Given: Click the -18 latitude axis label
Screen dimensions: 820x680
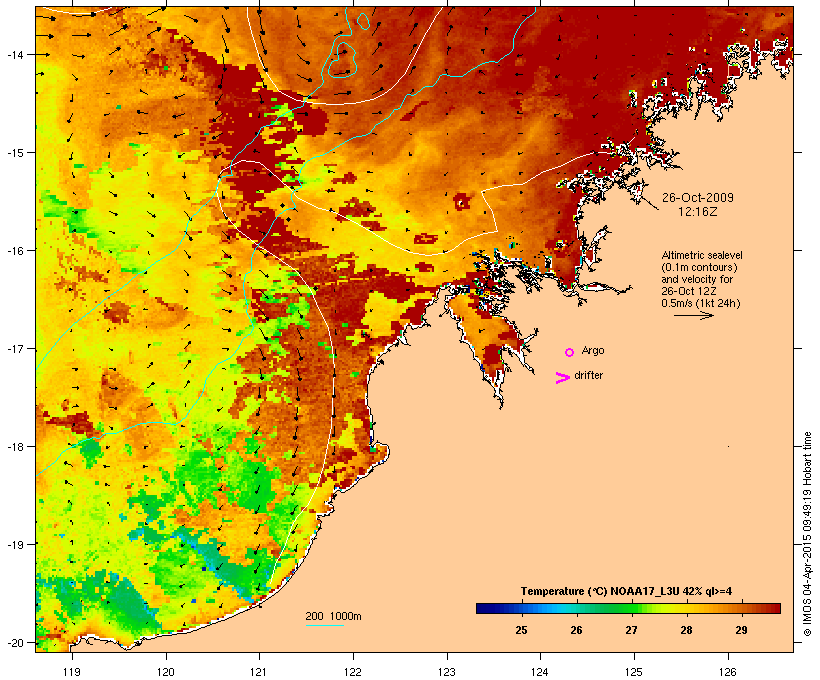Looking at the screenshot, I should [x=15, y=446].
